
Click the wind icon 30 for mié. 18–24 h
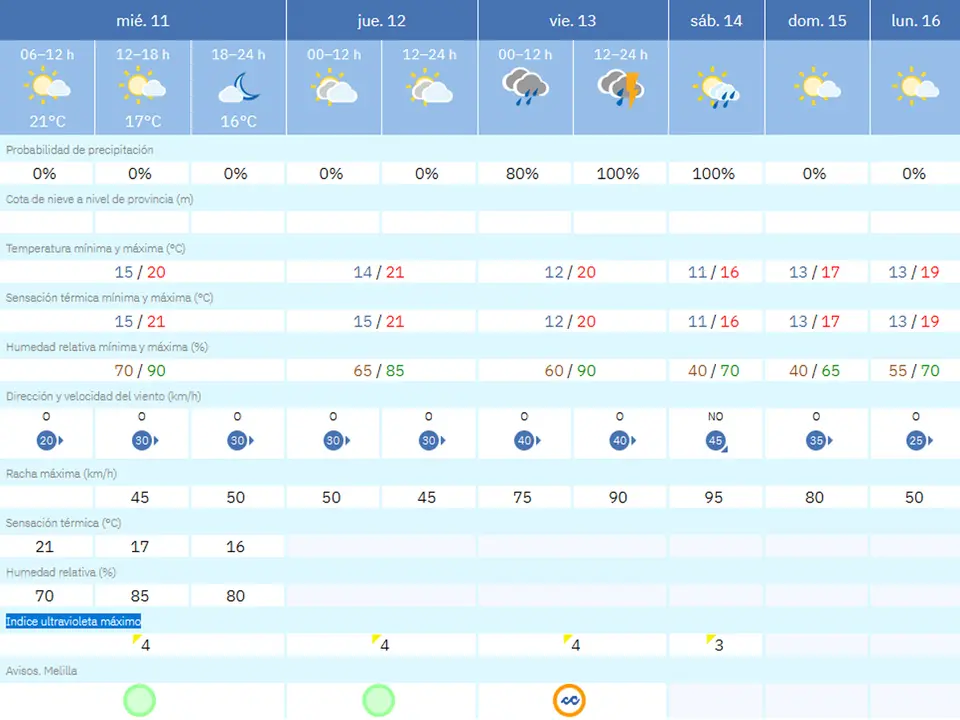tap(241, 440)
